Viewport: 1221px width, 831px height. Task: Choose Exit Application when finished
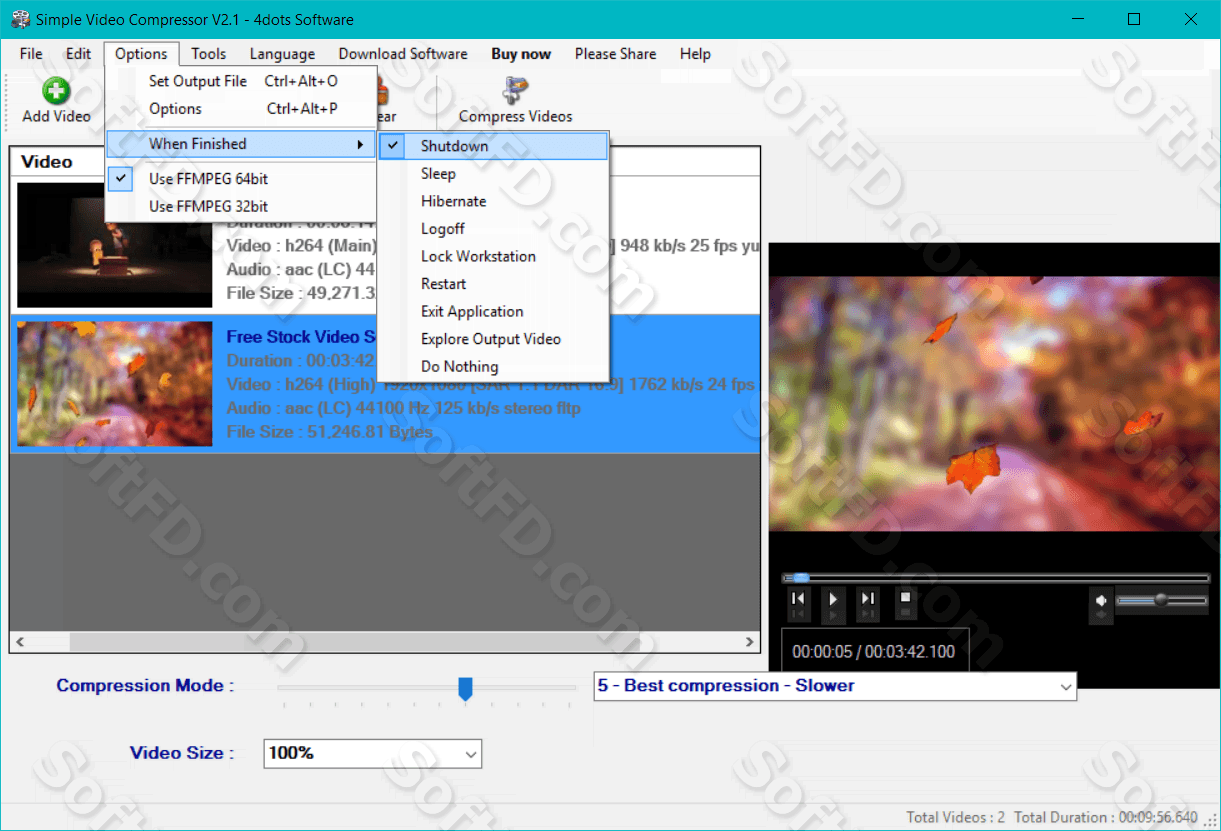coord(493,311)
